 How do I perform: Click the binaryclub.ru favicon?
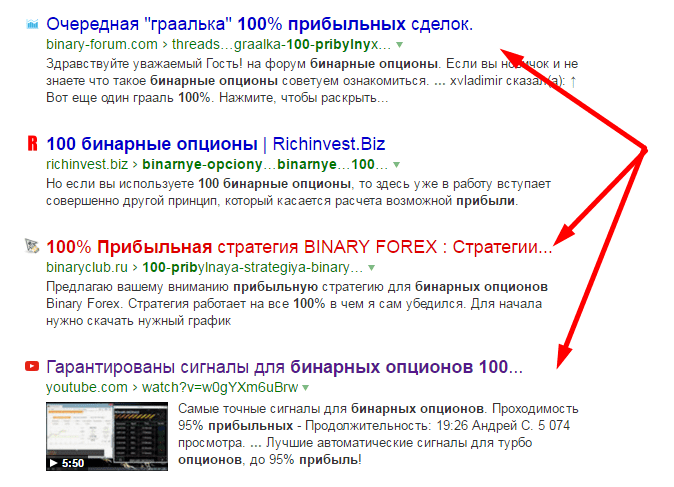pyautogui.click(x=32, y=246)
